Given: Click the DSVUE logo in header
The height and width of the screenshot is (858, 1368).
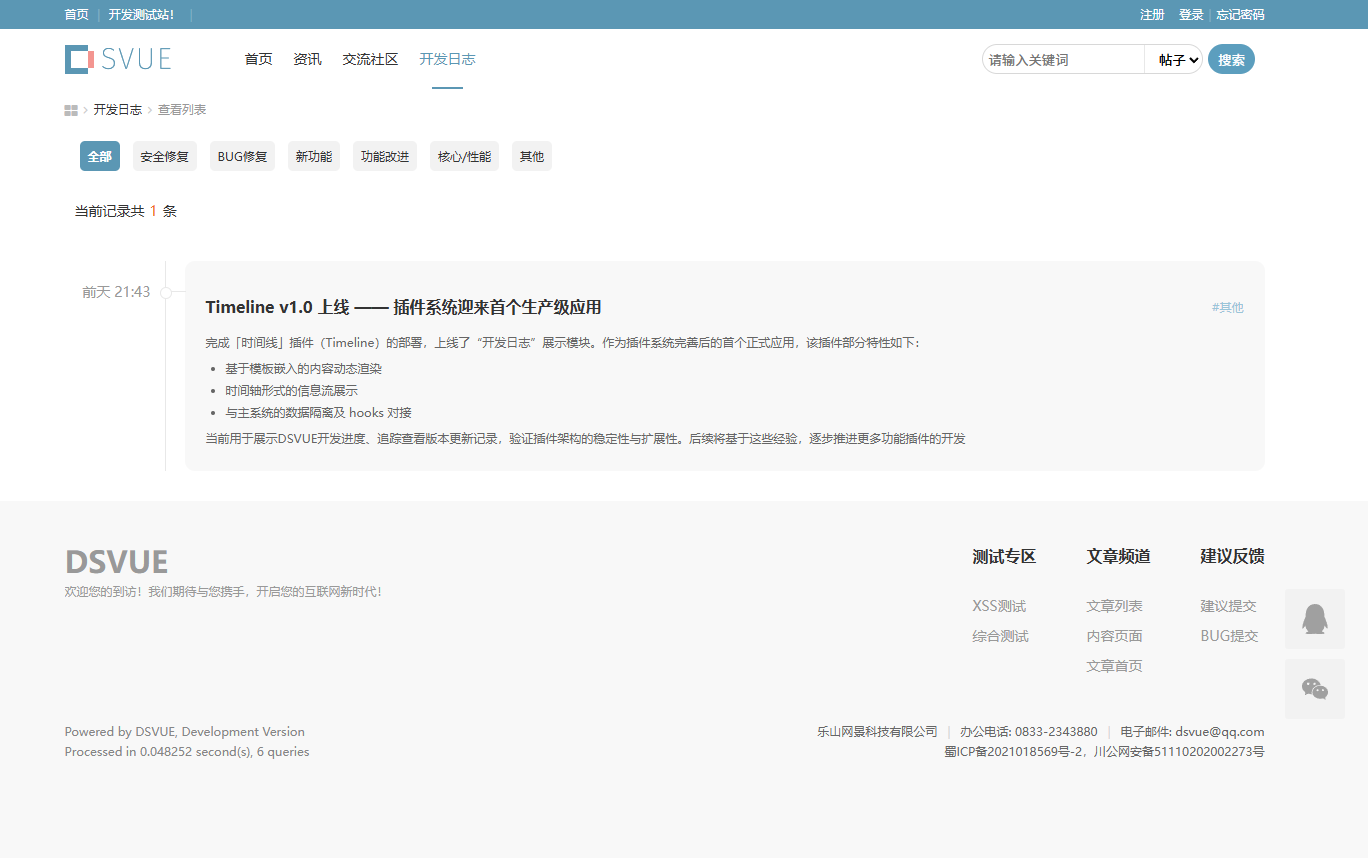Looking at the screenshot, I should click(x=118, y=59).
